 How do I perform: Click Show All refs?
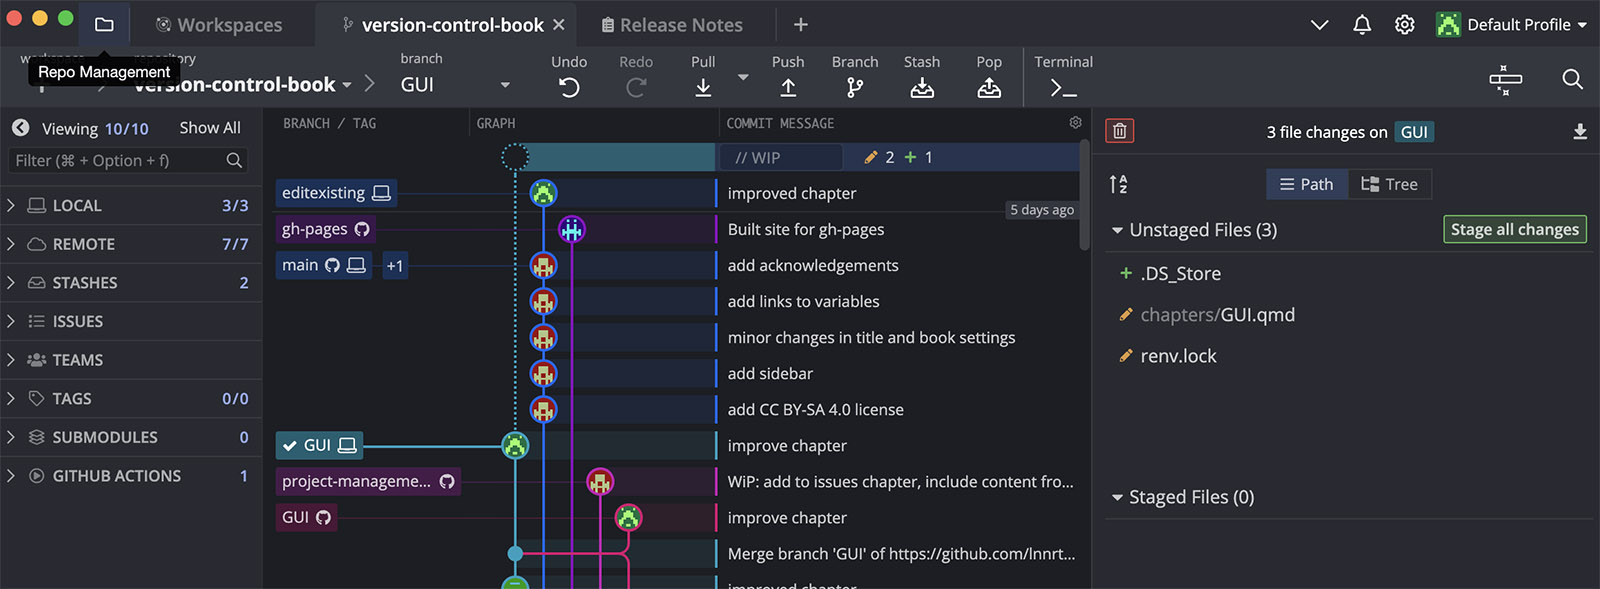(x=210, y=128)
